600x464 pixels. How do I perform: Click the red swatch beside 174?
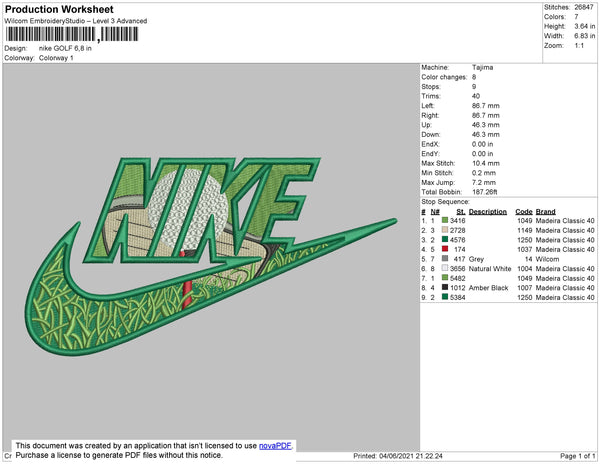point(445,249)
